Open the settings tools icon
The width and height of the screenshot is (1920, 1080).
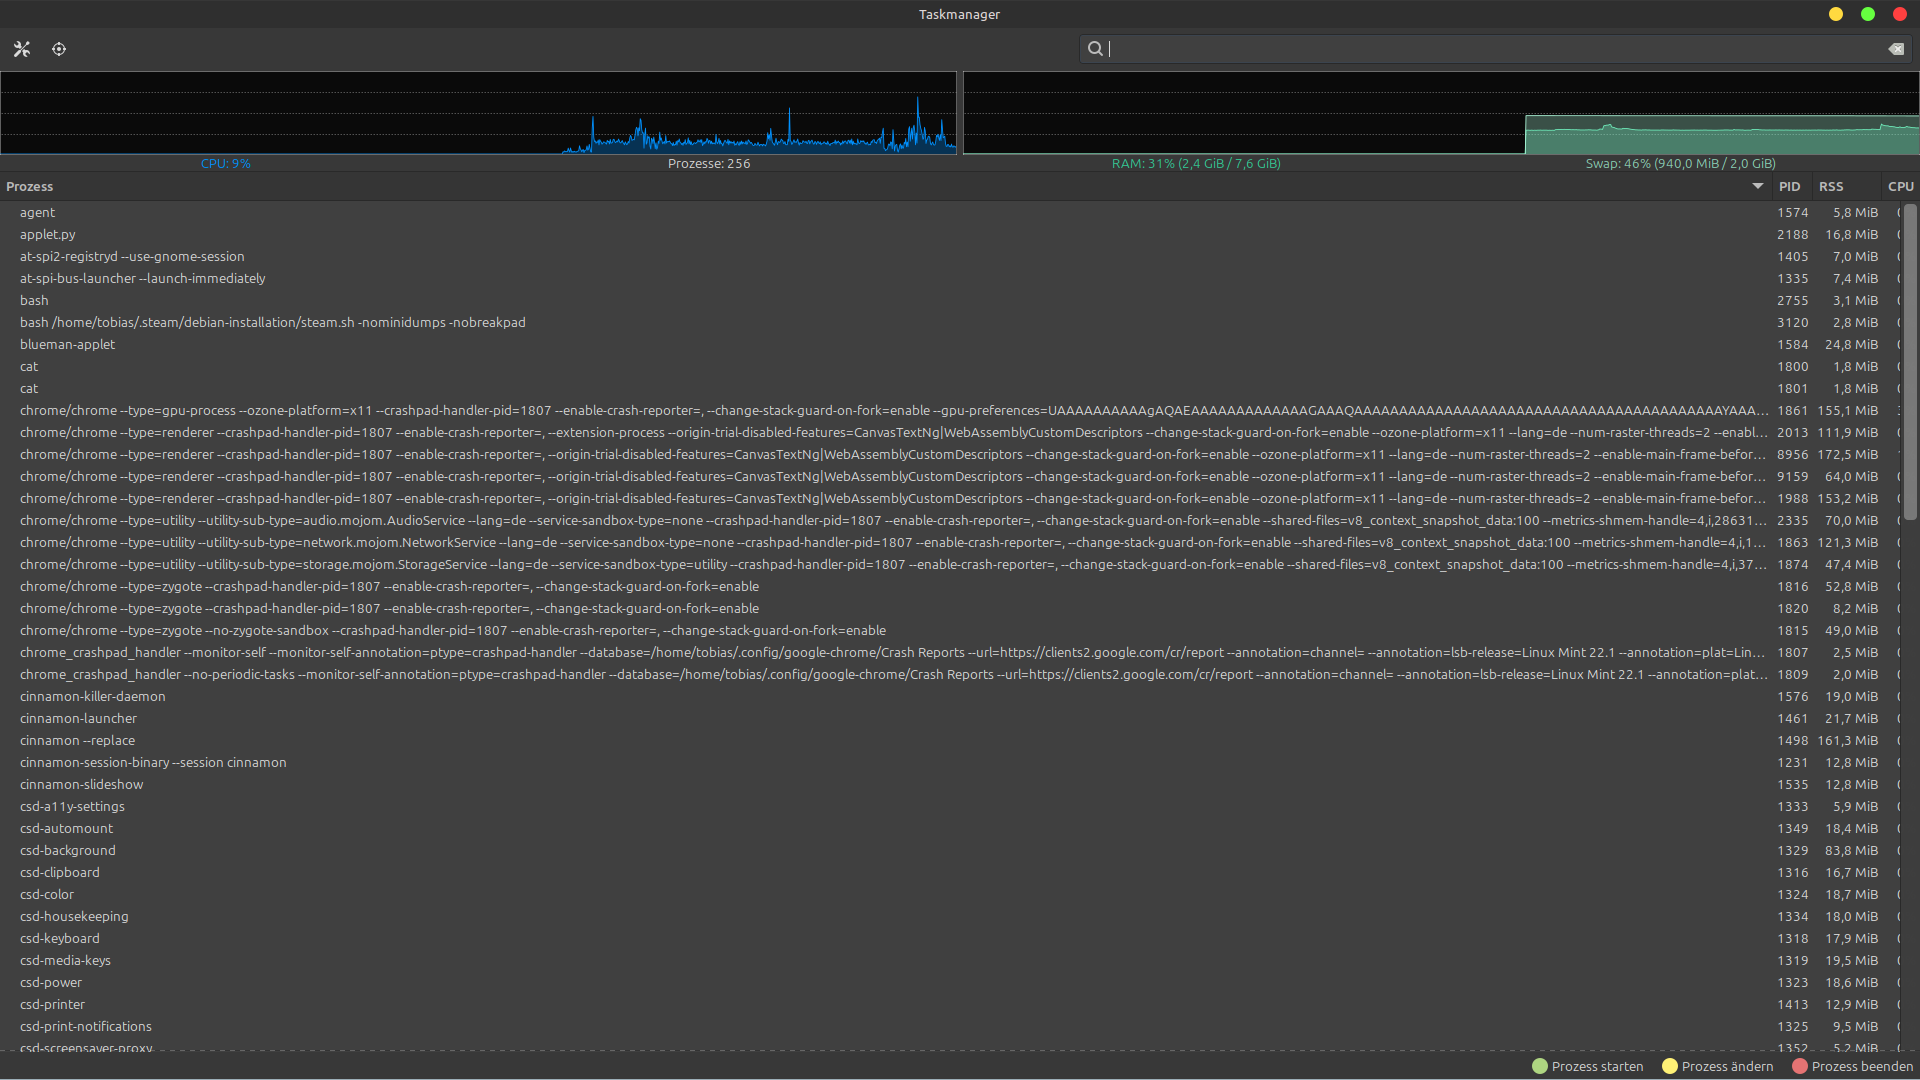point(22,49)
